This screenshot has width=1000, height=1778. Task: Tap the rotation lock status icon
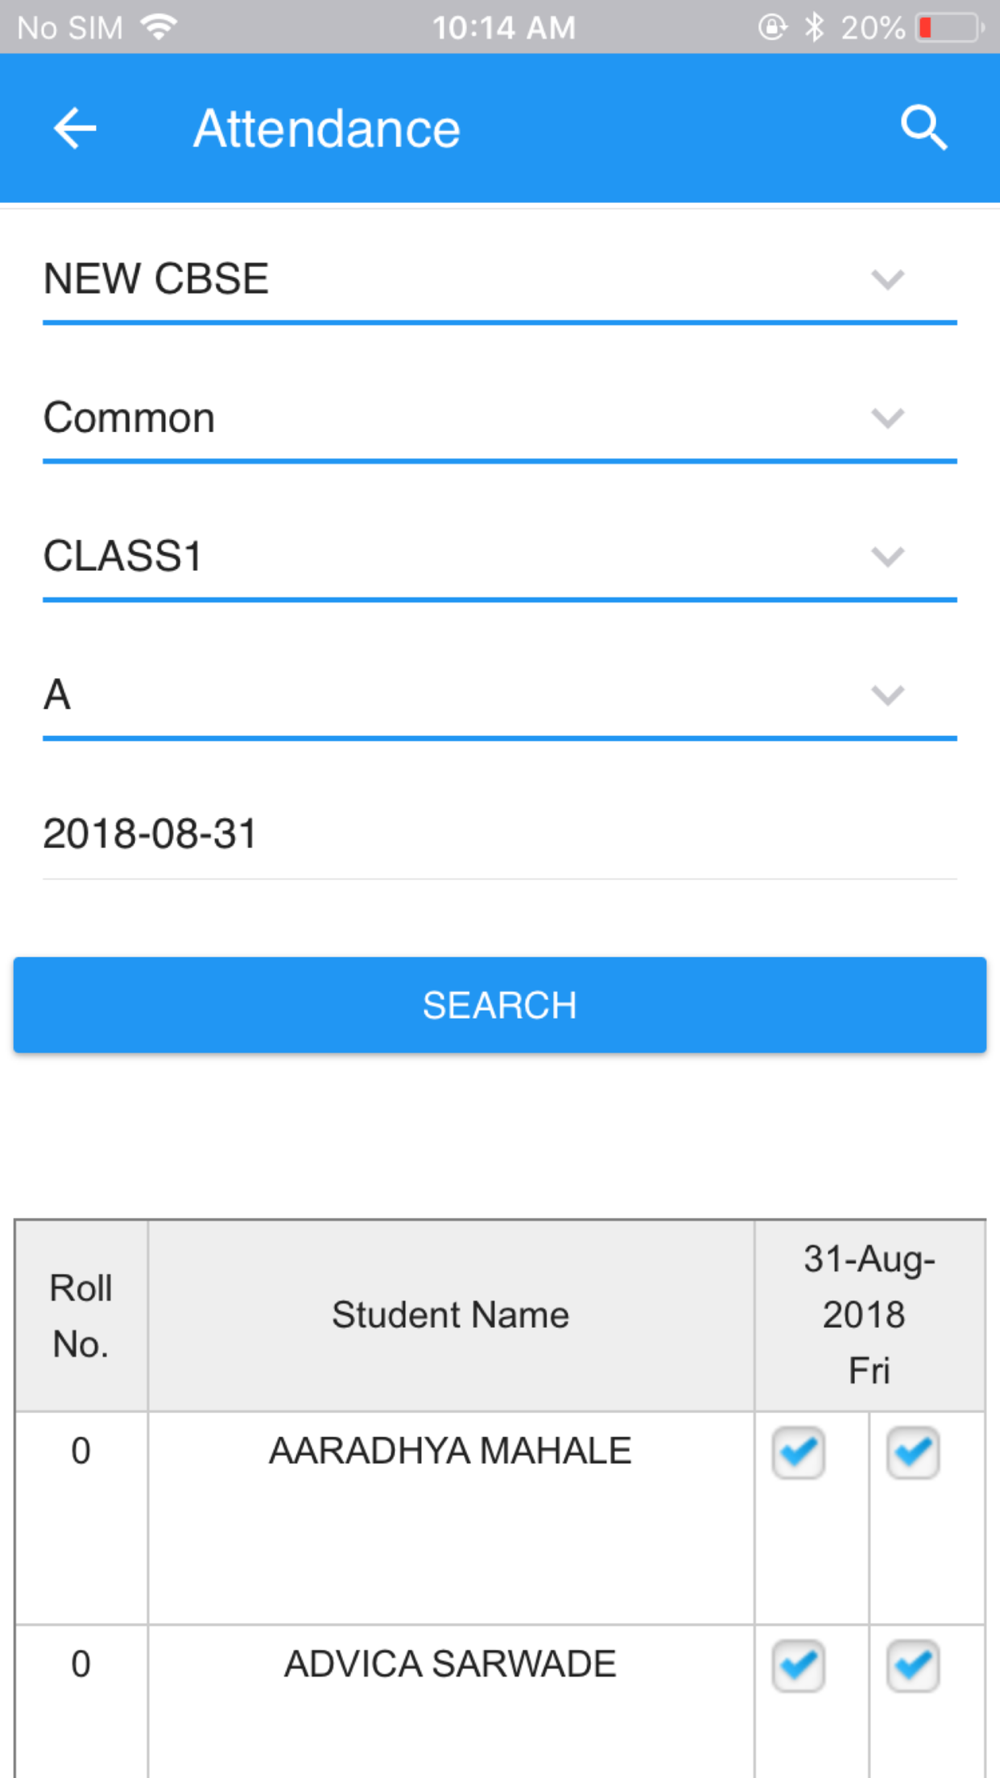(772, 27)
